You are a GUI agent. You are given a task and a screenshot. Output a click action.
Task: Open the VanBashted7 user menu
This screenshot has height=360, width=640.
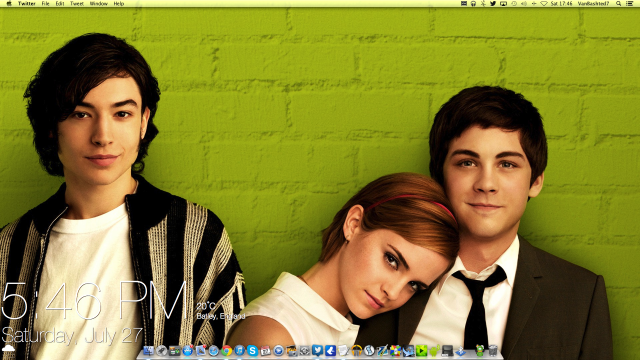[x=593, y=3]
